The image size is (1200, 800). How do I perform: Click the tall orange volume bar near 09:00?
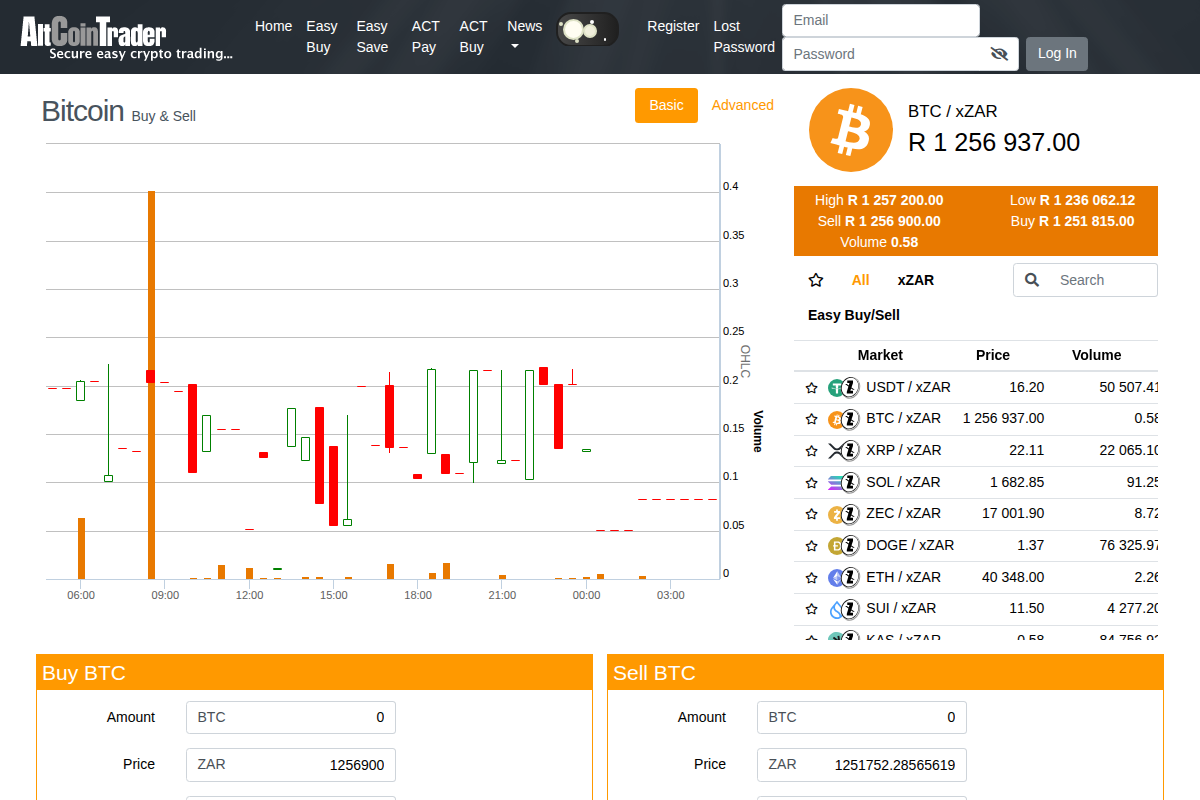151,385
